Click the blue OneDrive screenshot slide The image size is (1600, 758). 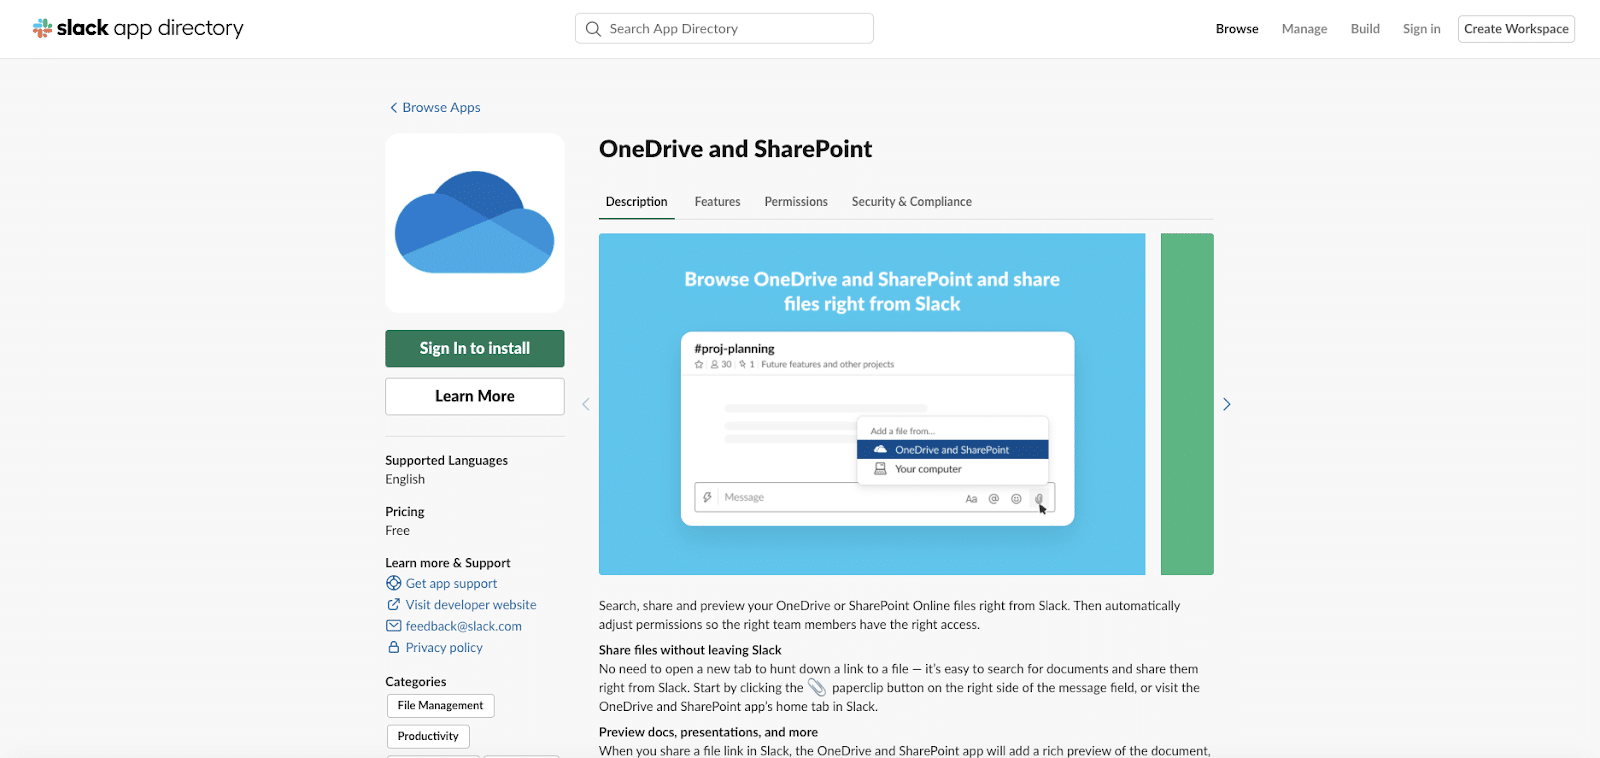click(872, 404)
